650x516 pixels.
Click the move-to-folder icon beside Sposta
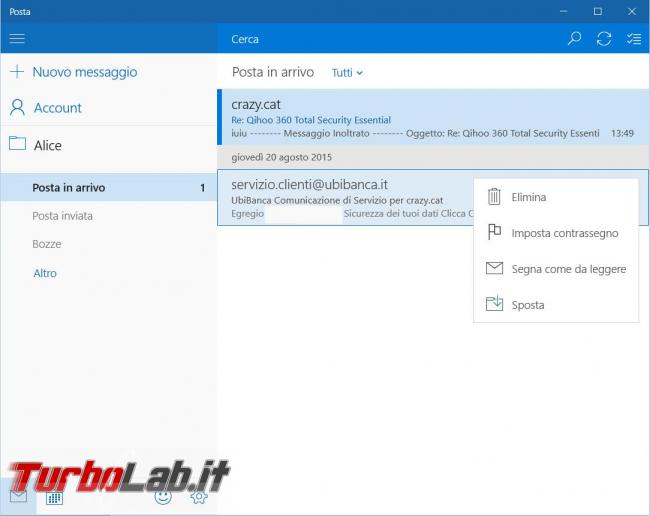[x=494, y=304]
